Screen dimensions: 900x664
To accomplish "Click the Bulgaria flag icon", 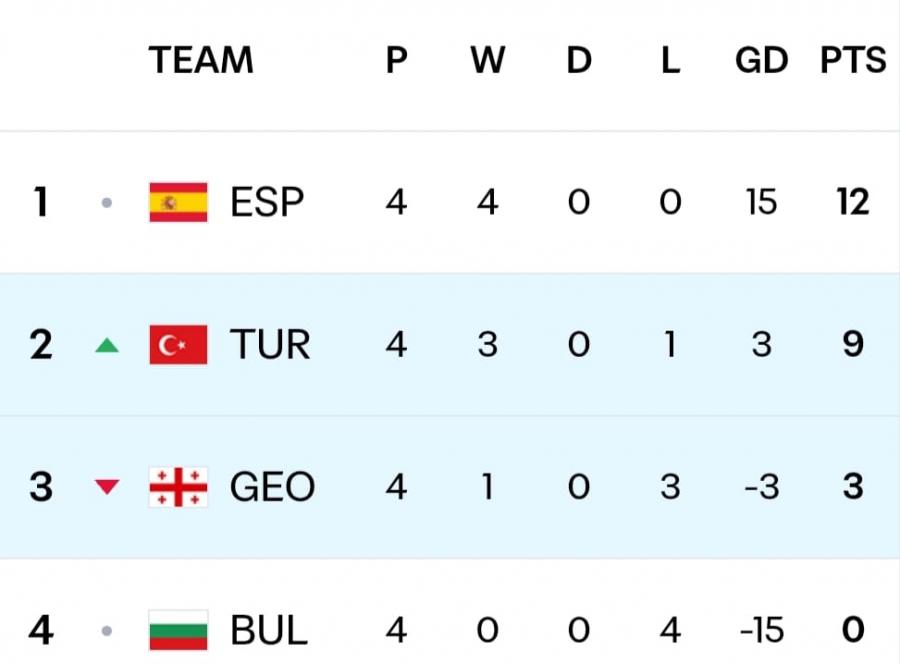I will (178, 630).
